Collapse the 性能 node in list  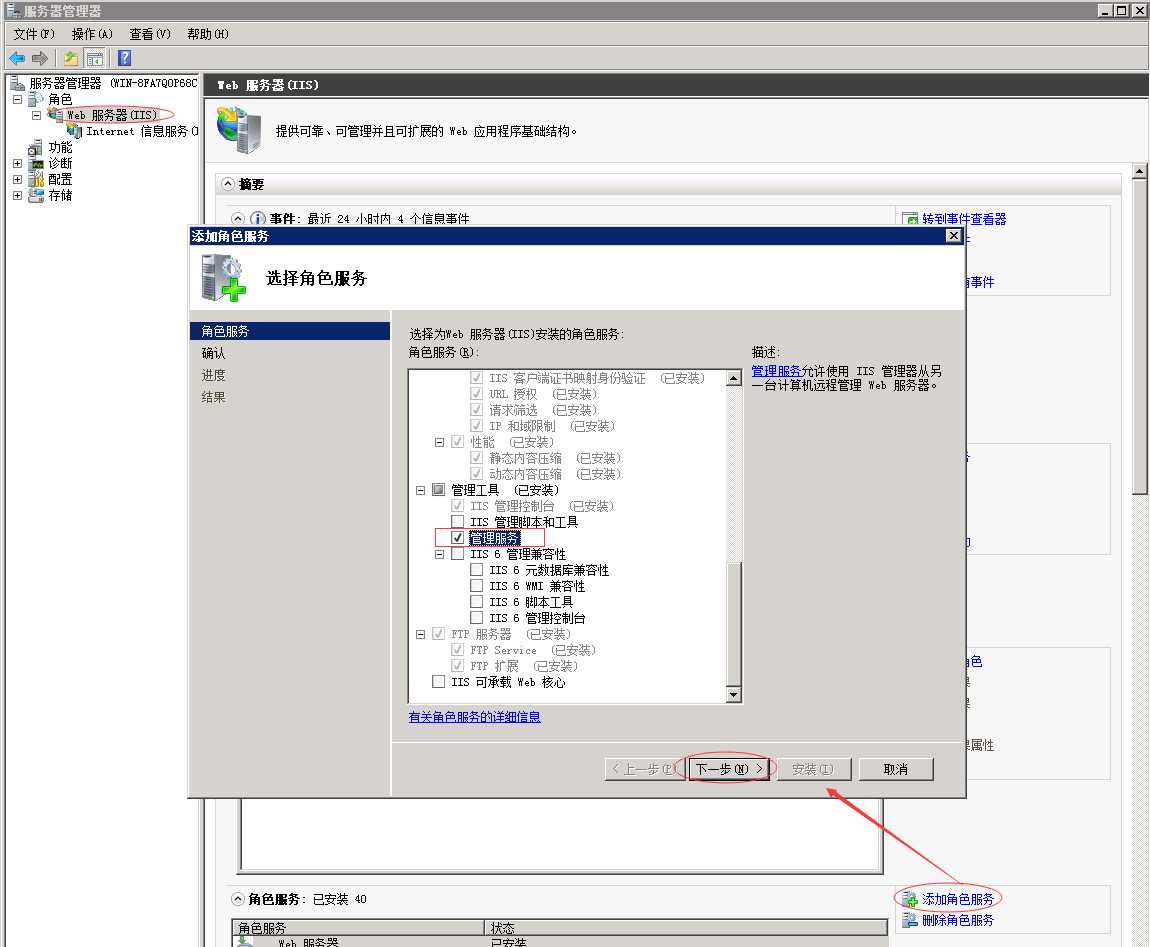(439, 442)
